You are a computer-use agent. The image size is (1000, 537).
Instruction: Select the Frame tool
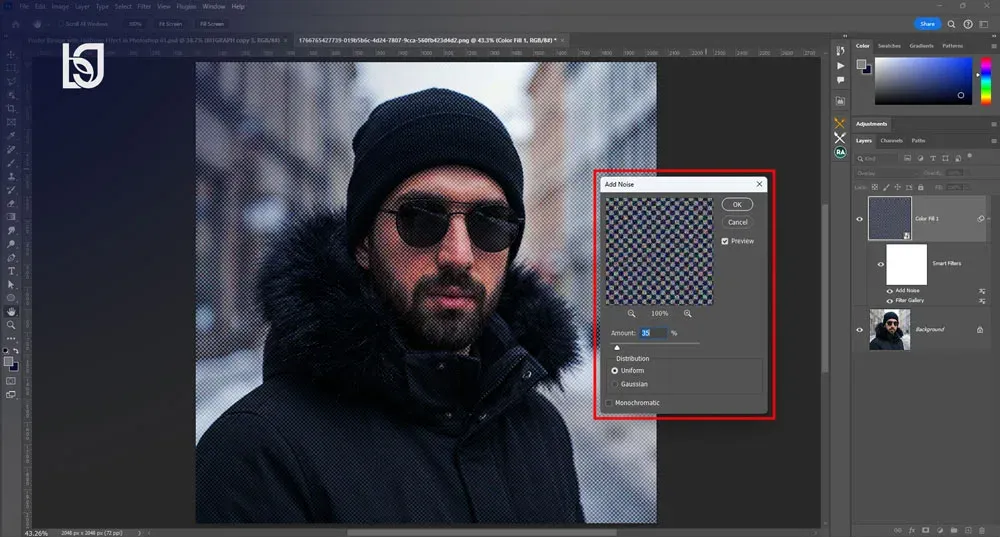tap(11, 122)
